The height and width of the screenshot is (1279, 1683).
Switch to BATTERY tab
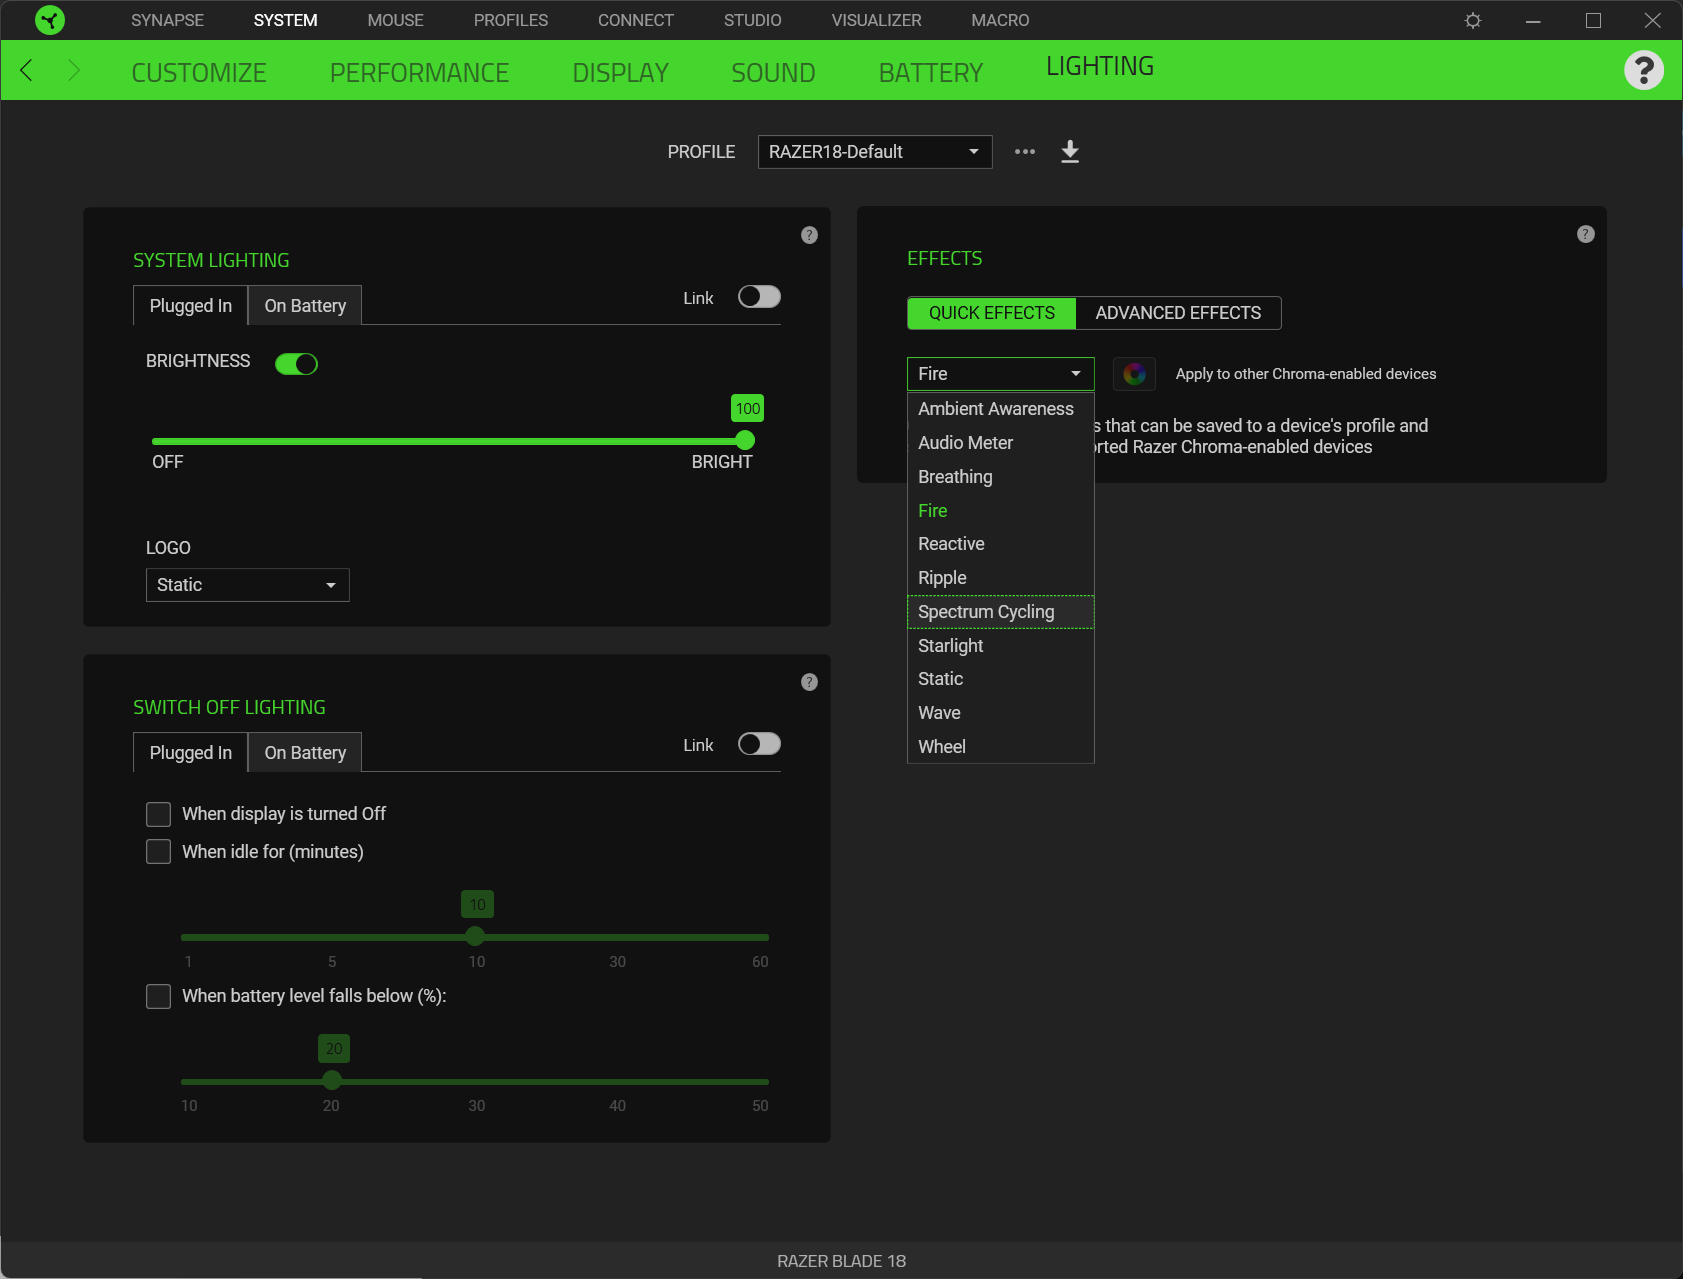pos(931,73)
